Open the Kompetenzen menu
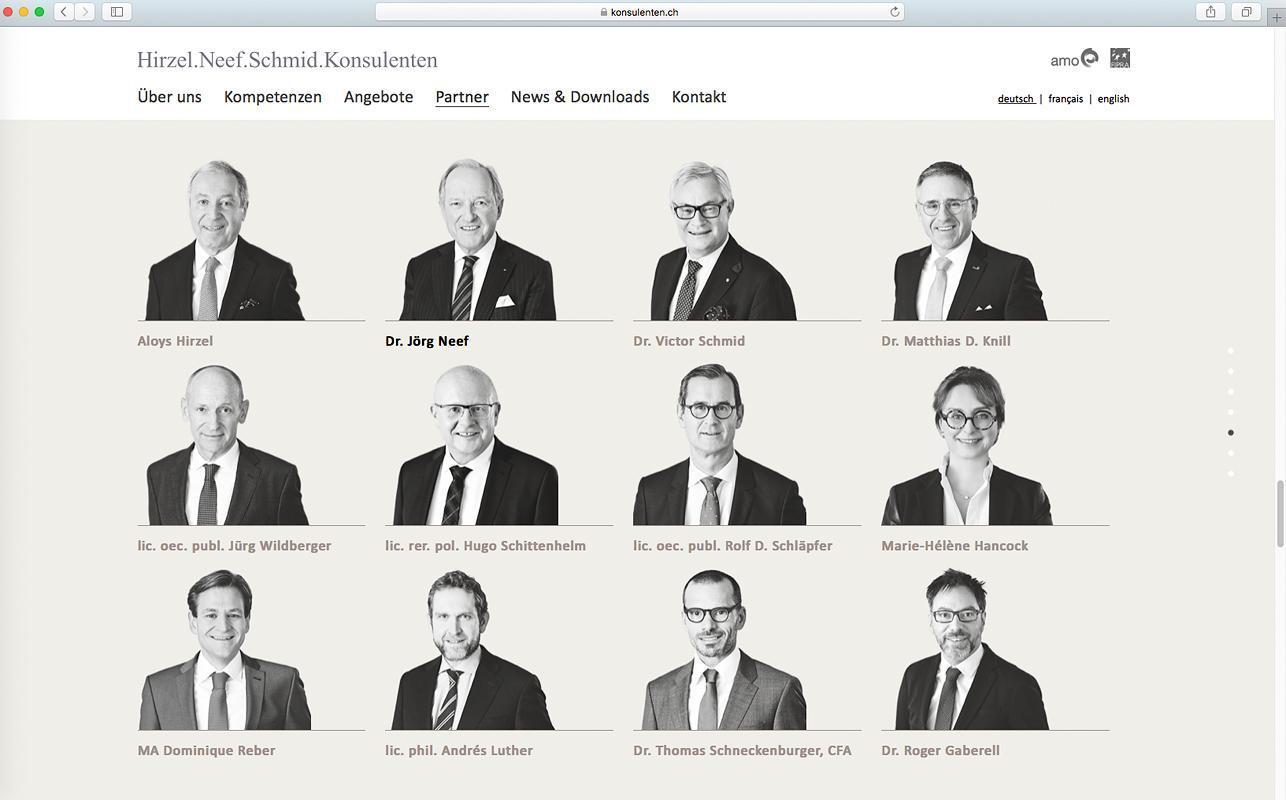1286x800 pixels. (x=273, y=97)
